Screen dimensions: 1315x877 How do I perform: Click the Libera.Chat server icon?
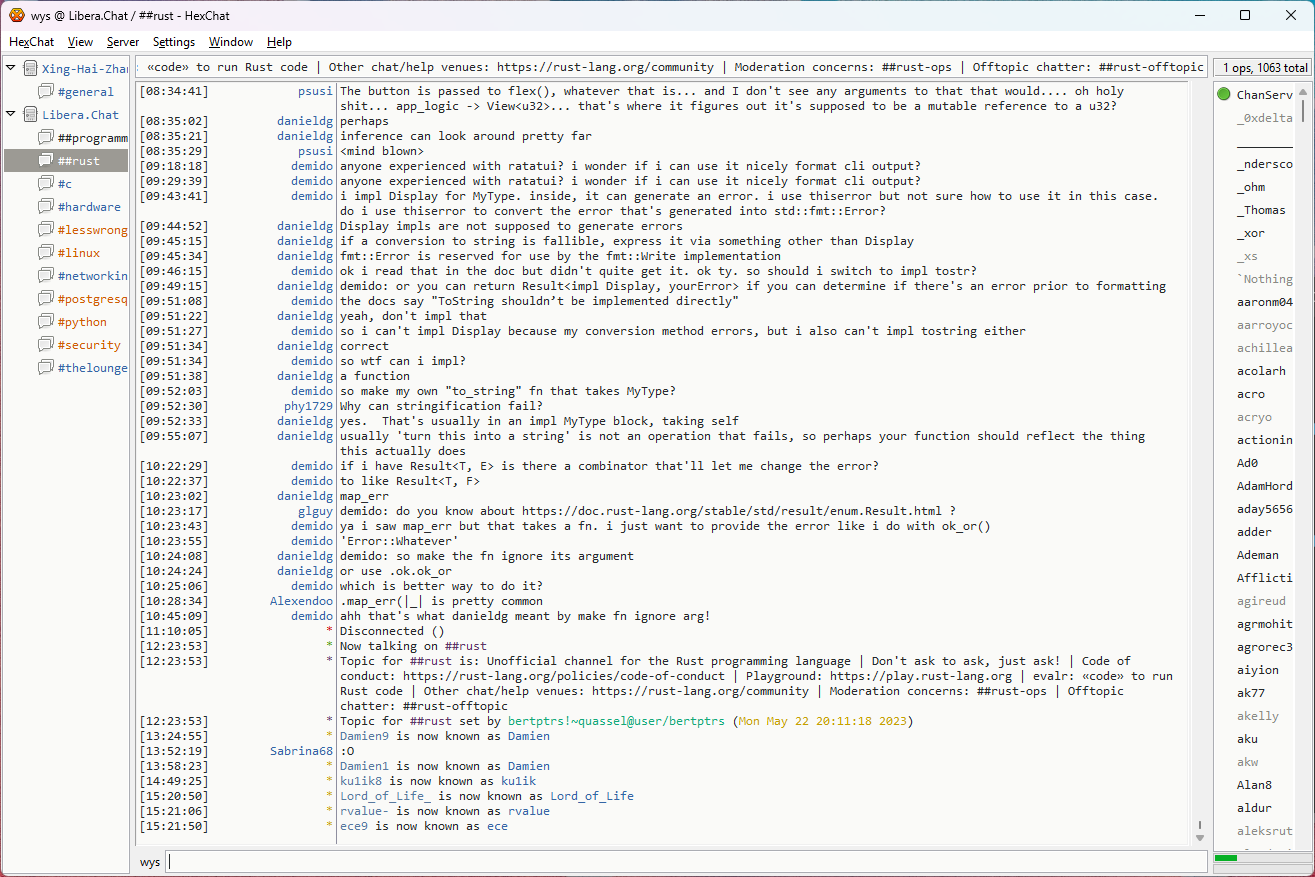(31, 115)
